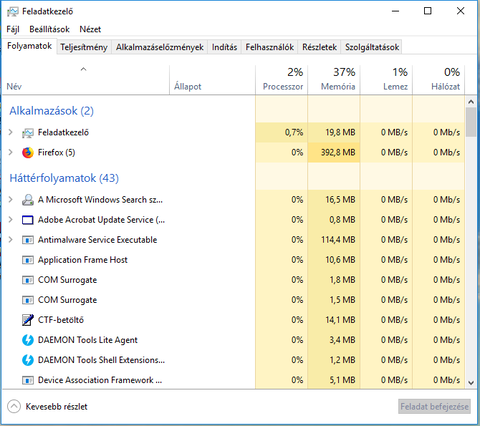
Task: Sort by the Lemez column header
Action: pos(386,80)
